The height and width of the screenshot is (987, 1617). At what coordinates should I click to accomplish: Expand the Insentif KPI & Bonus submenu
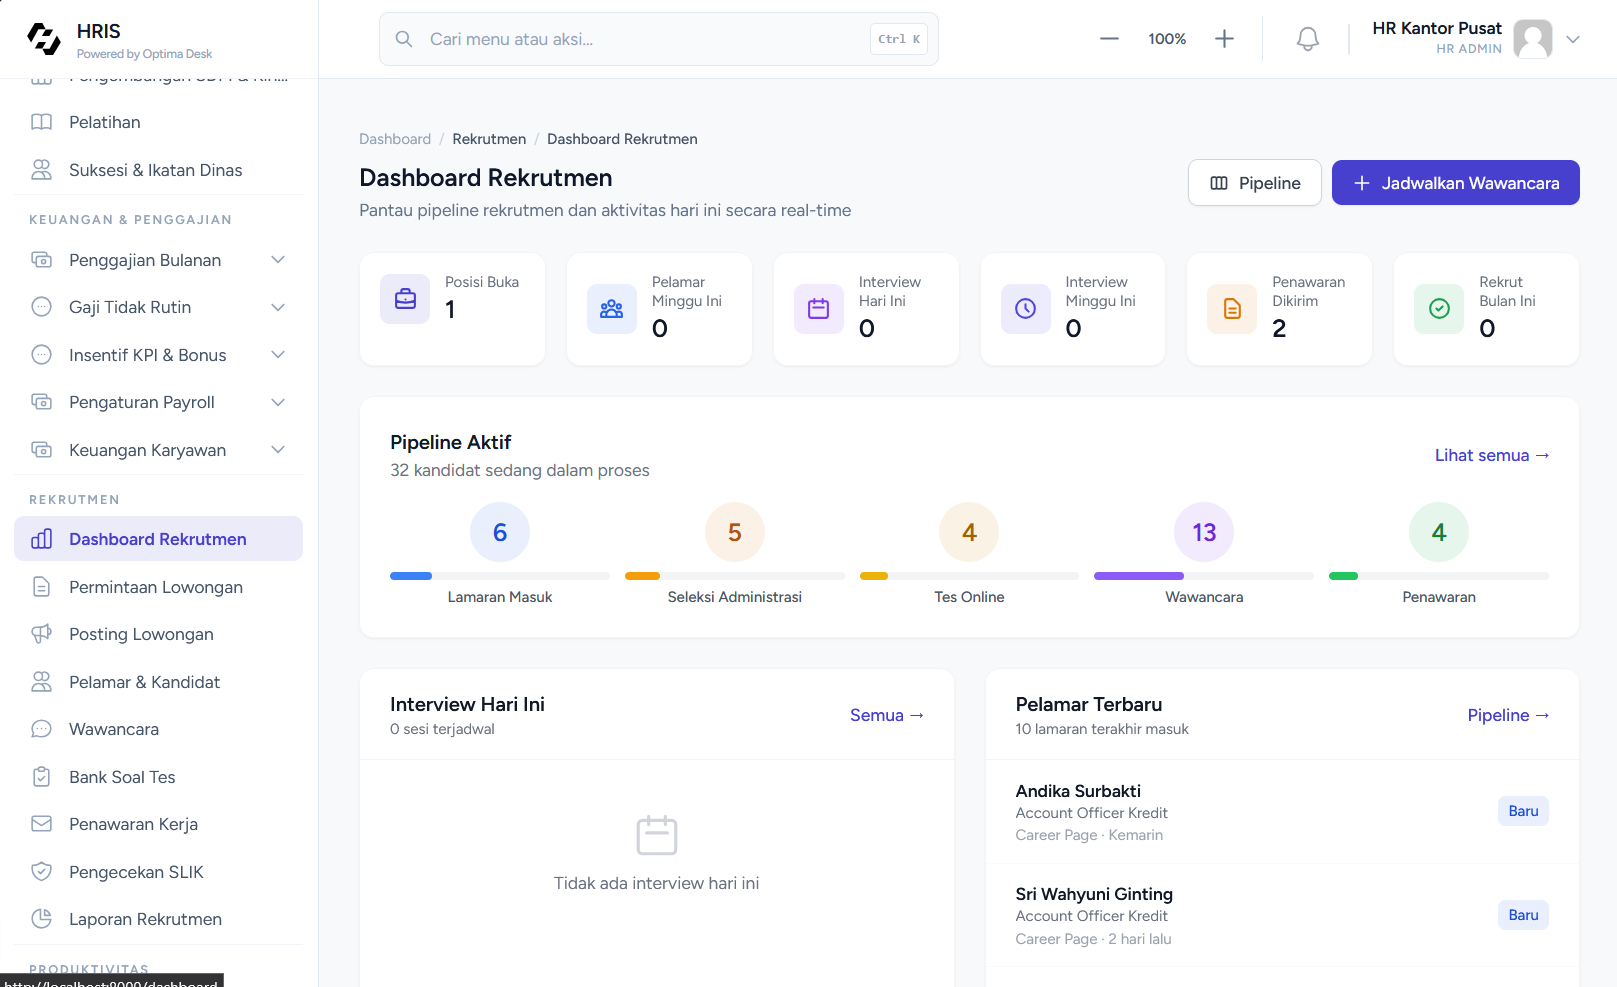click(x=278, y=355)
